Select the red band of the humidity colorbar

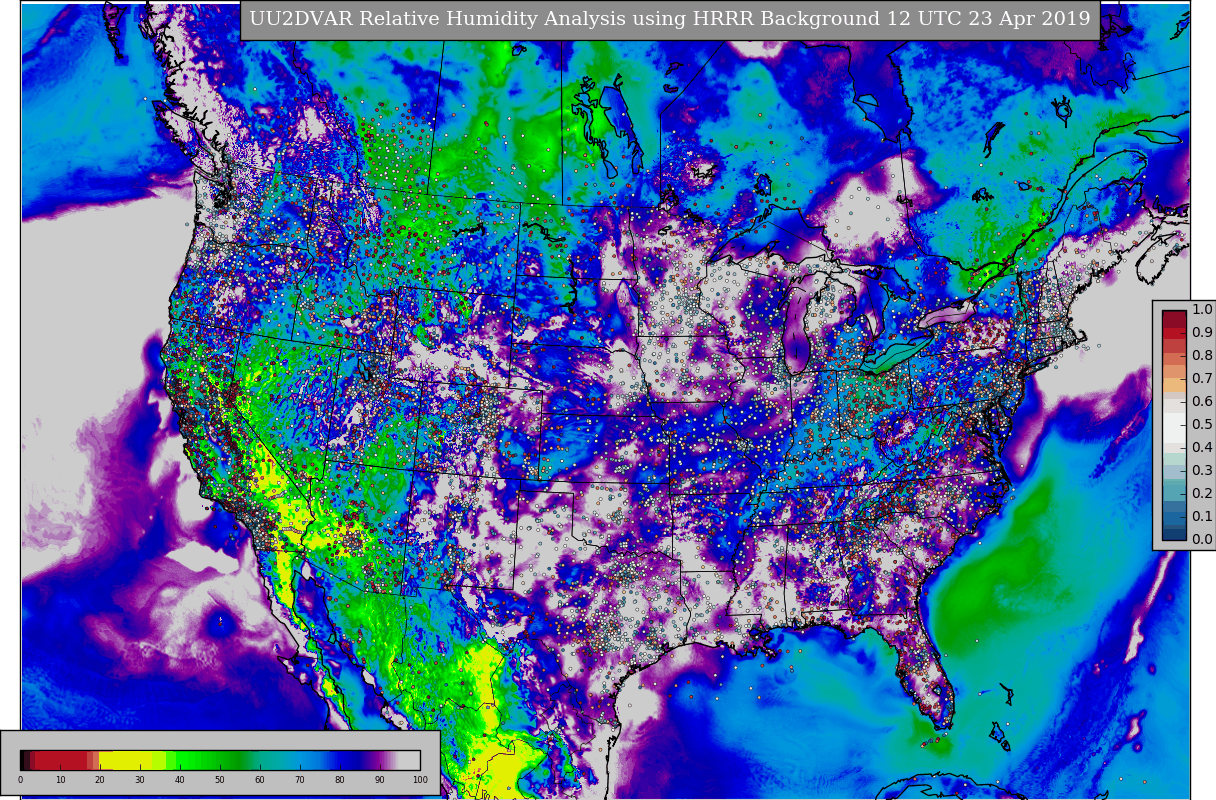(61, 760)
